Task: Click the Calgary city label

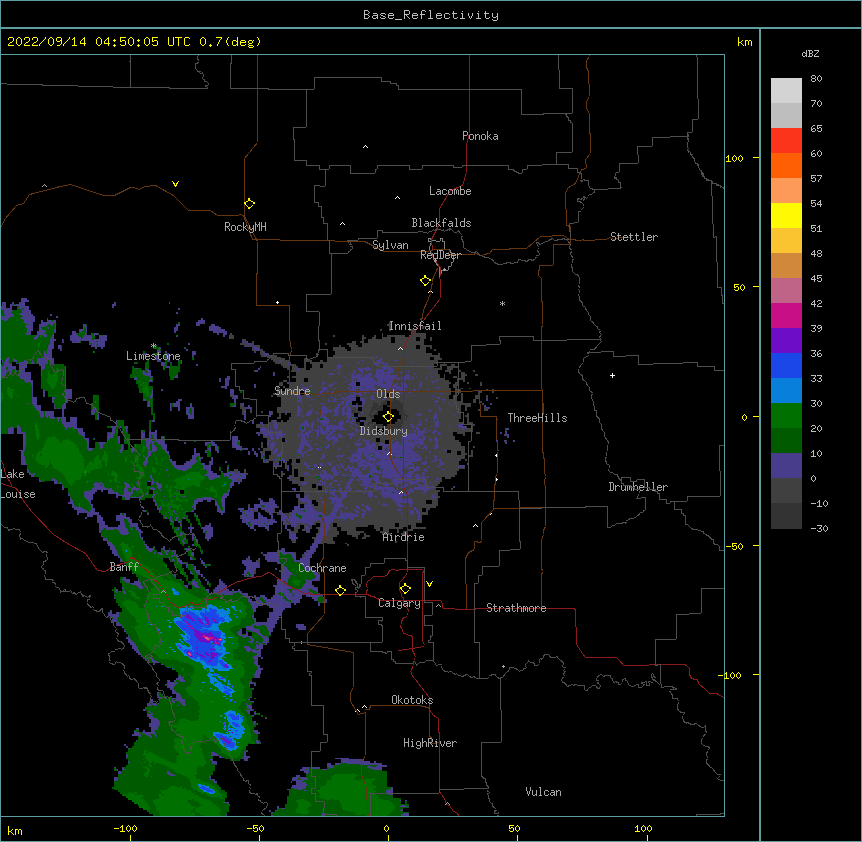Action: pos(399,603)
